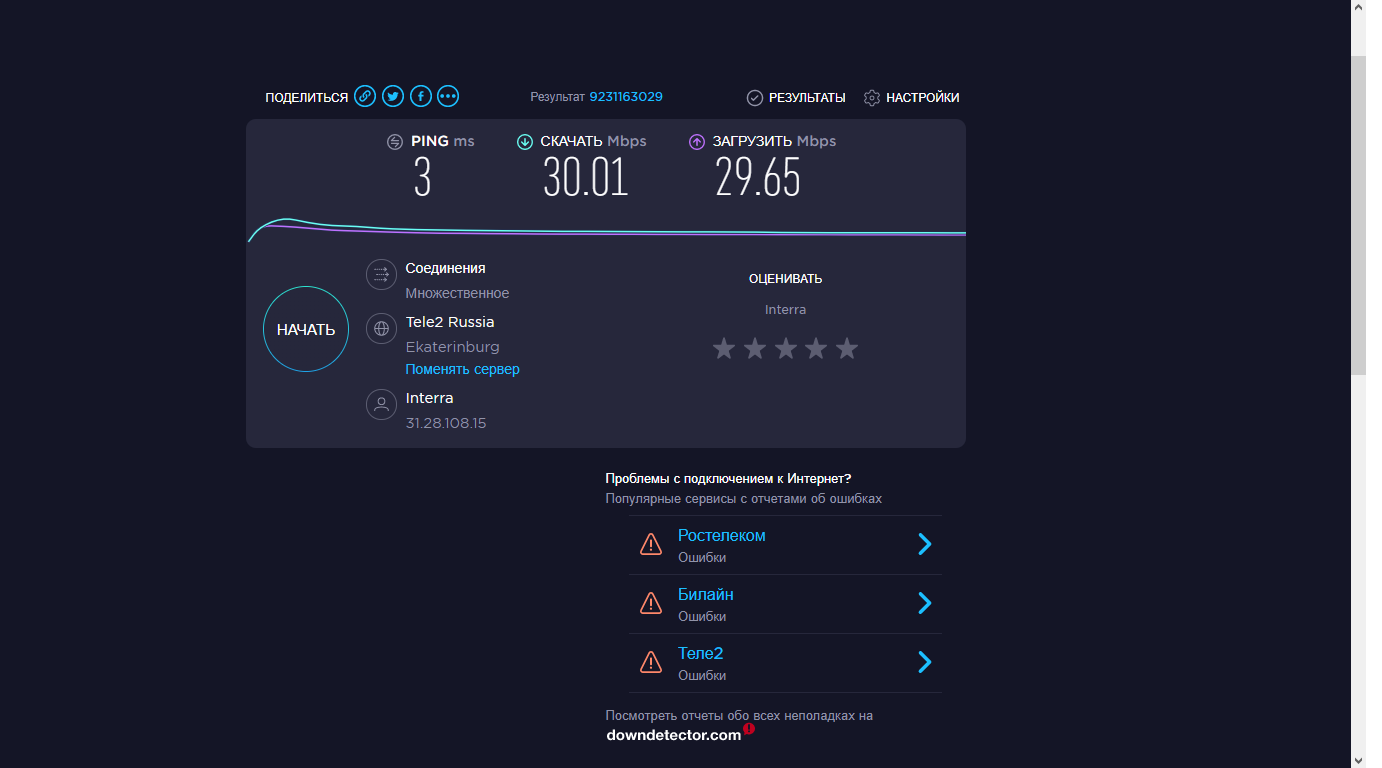Click the checkmark icon beside РЕЗУЛЬТАТЫ
Screen dimensions: 1382x768
pyautogui.click(x=755, y=98)
